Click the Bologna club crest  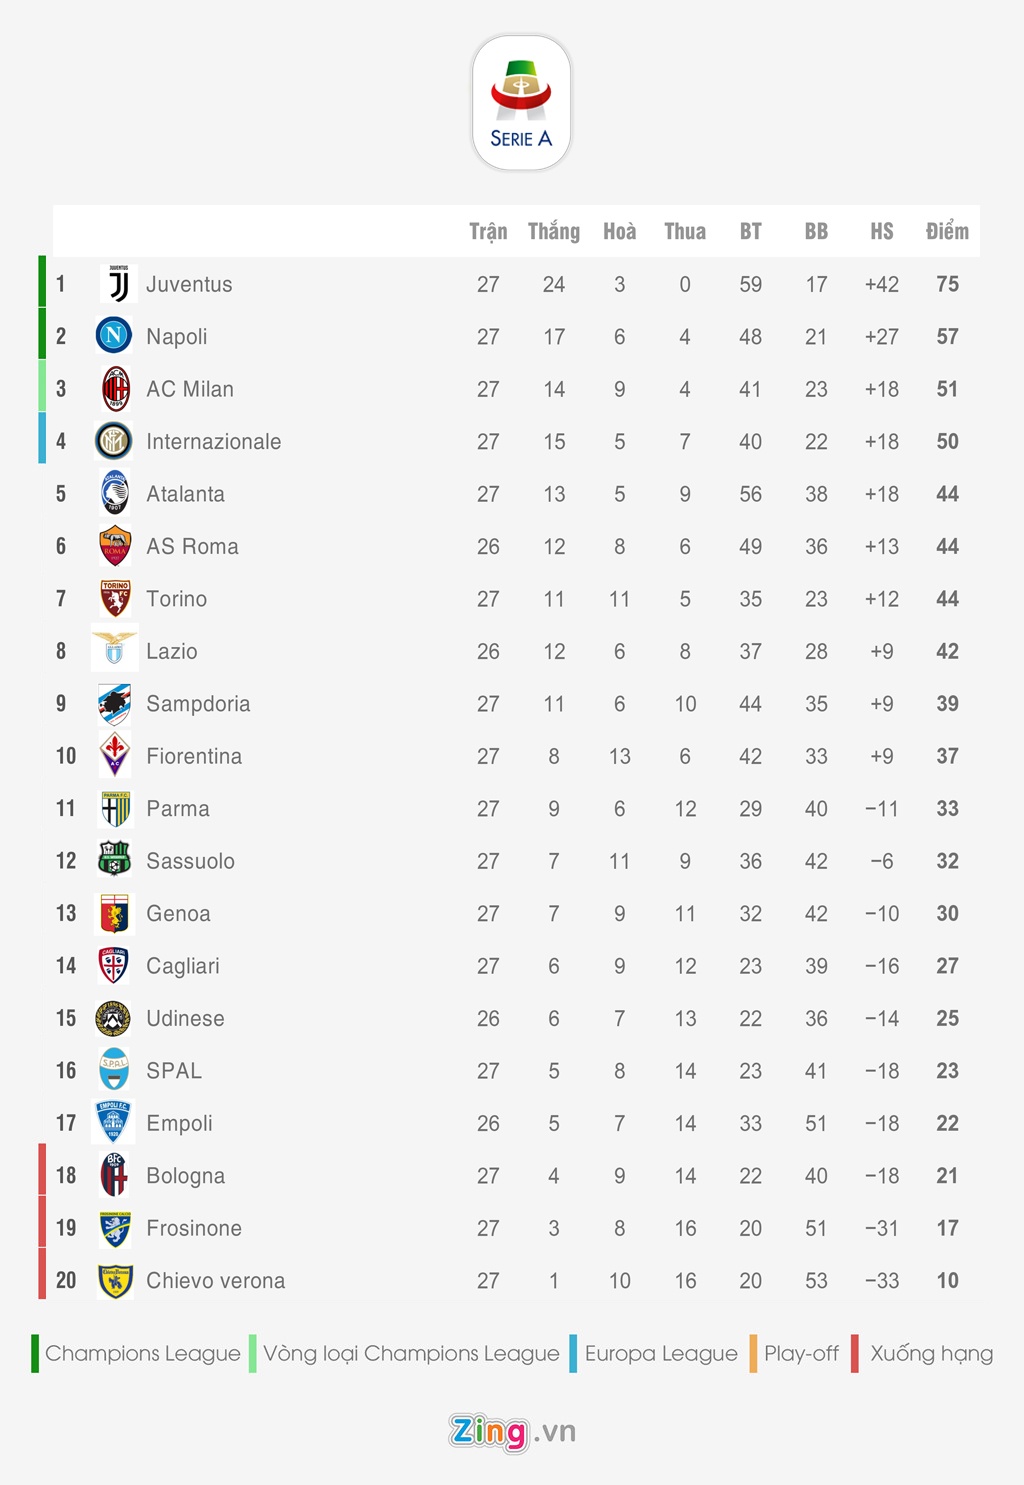114,1175
